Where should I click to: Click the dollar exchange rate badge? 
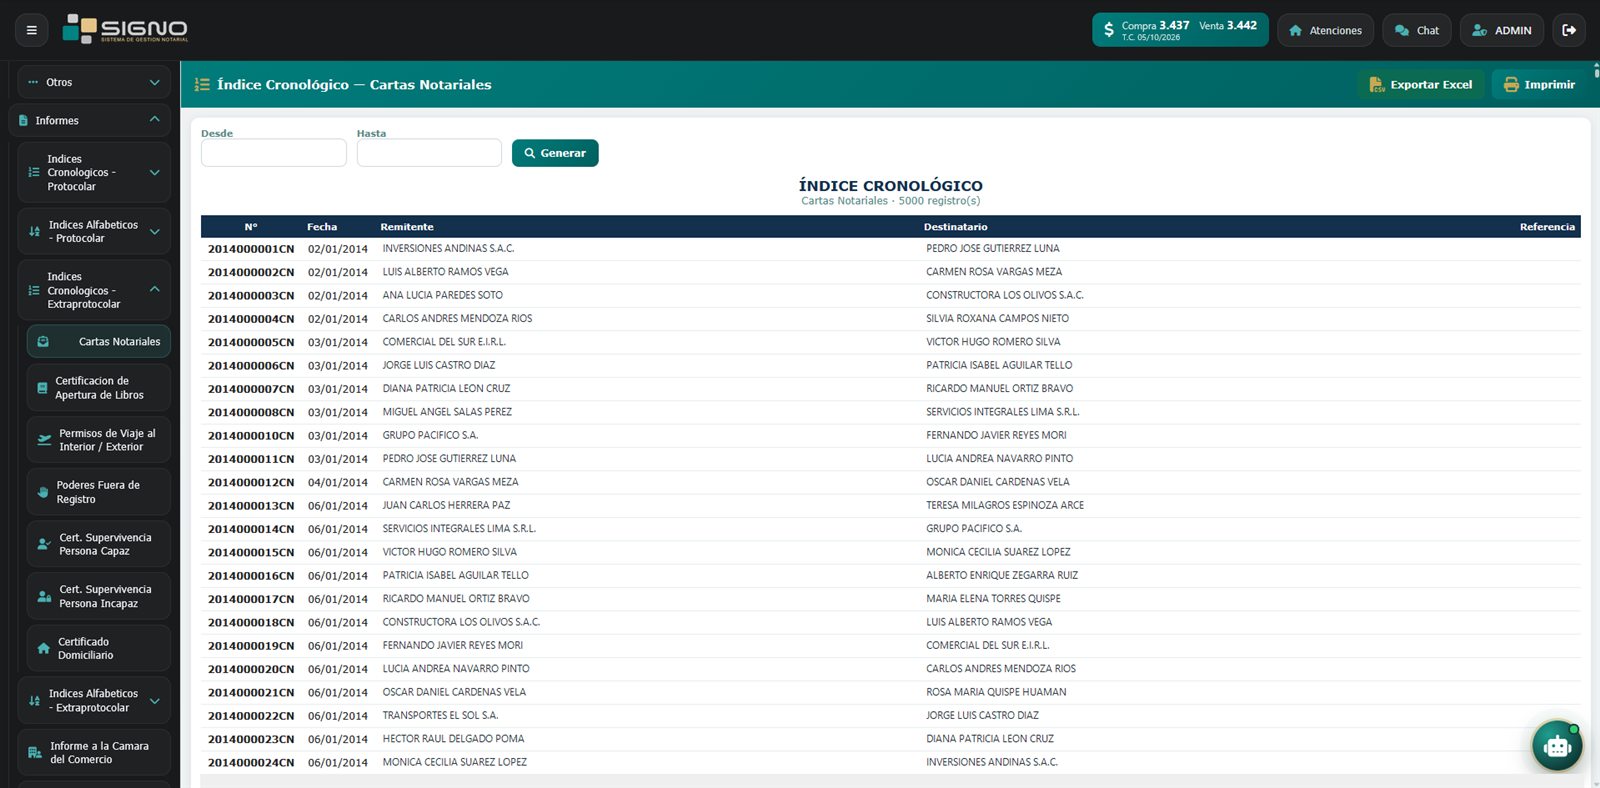[1180, 30]
